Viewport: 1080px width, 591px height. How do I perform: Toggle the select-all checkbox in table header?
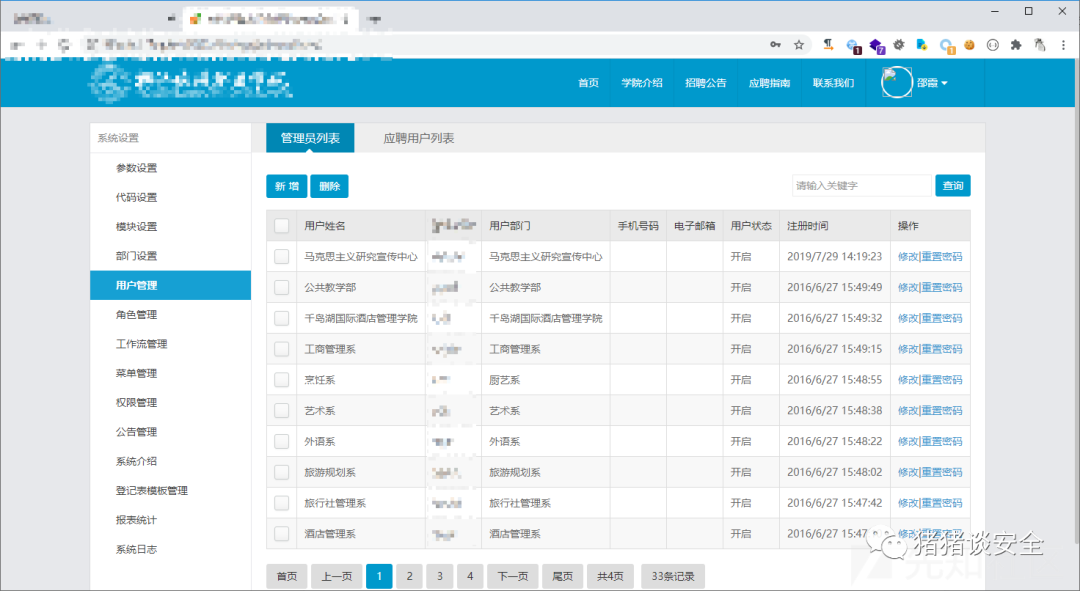282,226
